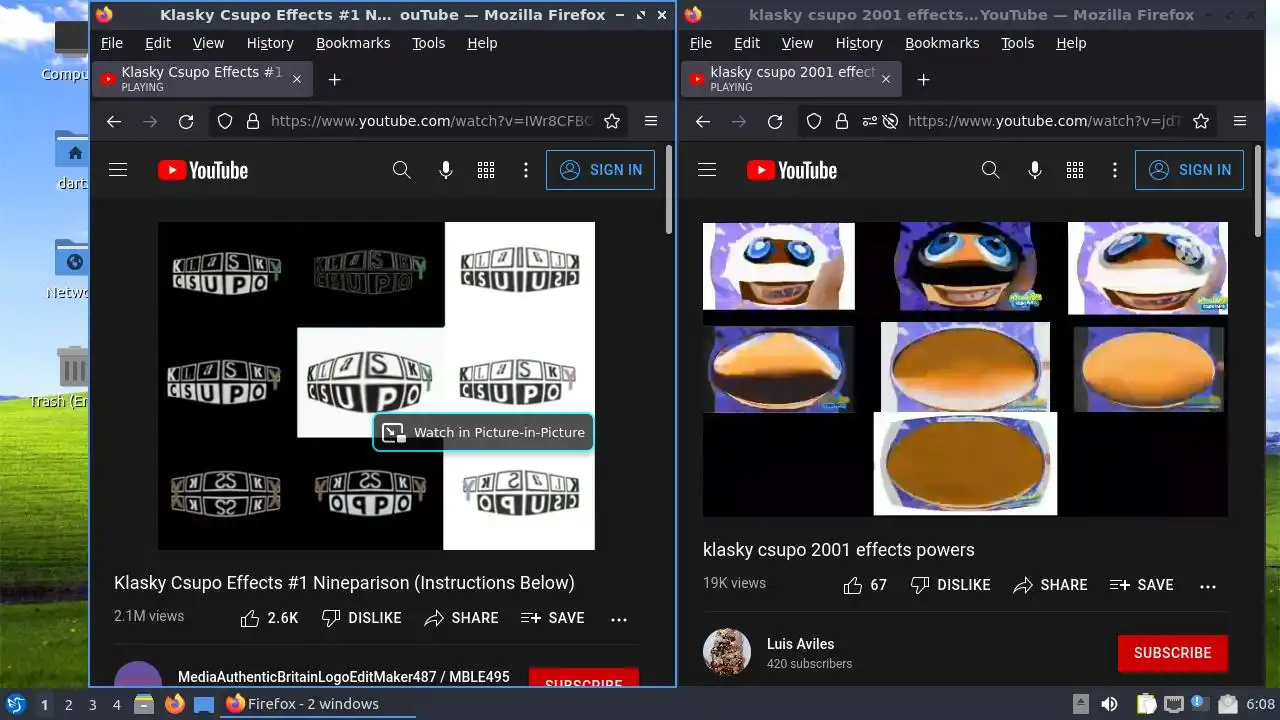Toggle Watch in Picture-in-Picture
This screenshot has width=1280, height=720.
(484, 432)
